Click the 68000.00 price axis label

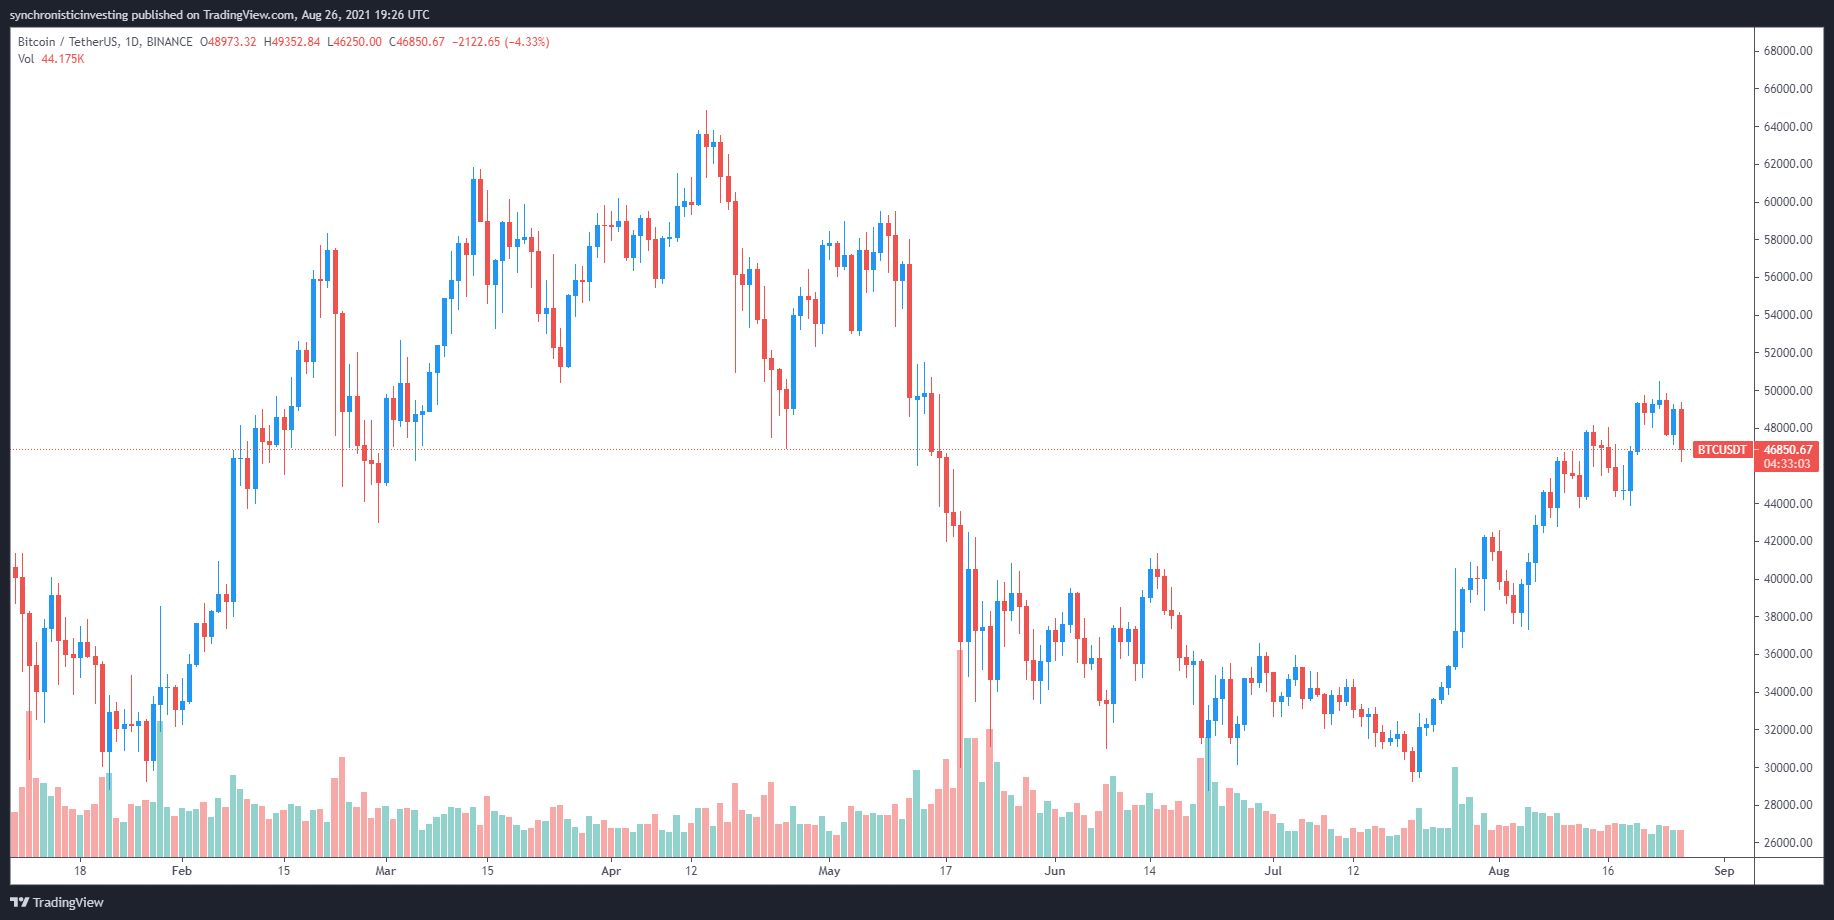(x=1787, y=51)
